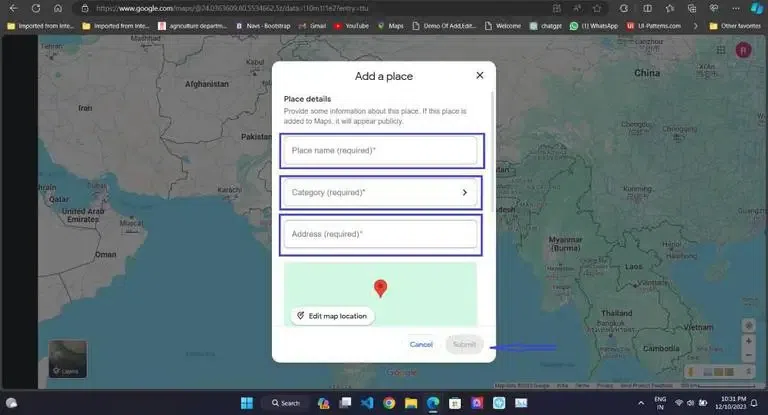Click the Edit map location button
Image resolution: width=768 pixels, height=415 pixels.
click(x=333, y=316)
